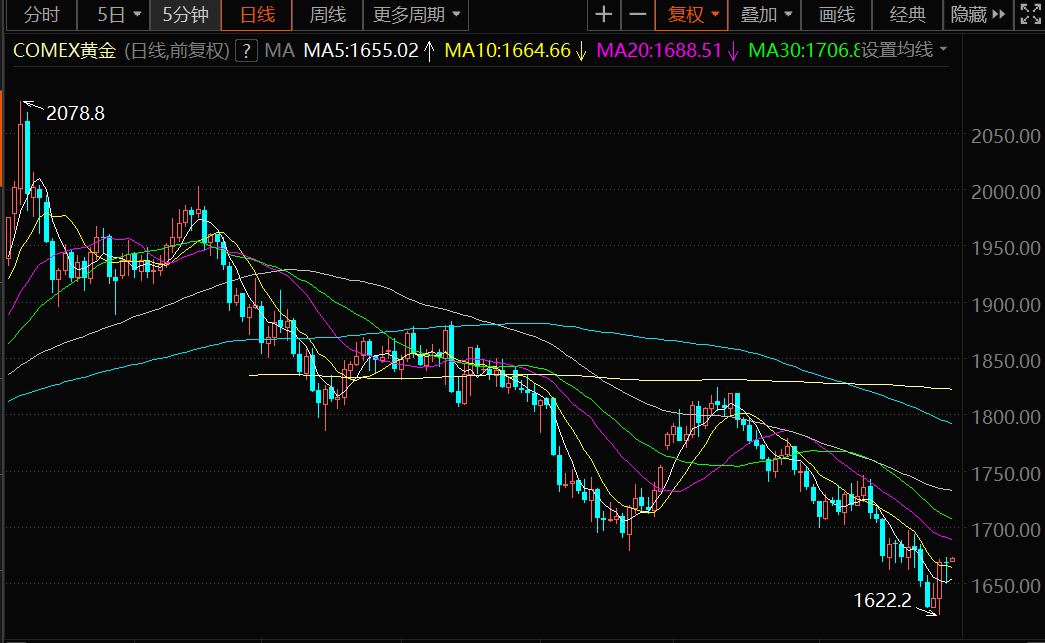Open the 画线 drawing tool

point(836,15)
